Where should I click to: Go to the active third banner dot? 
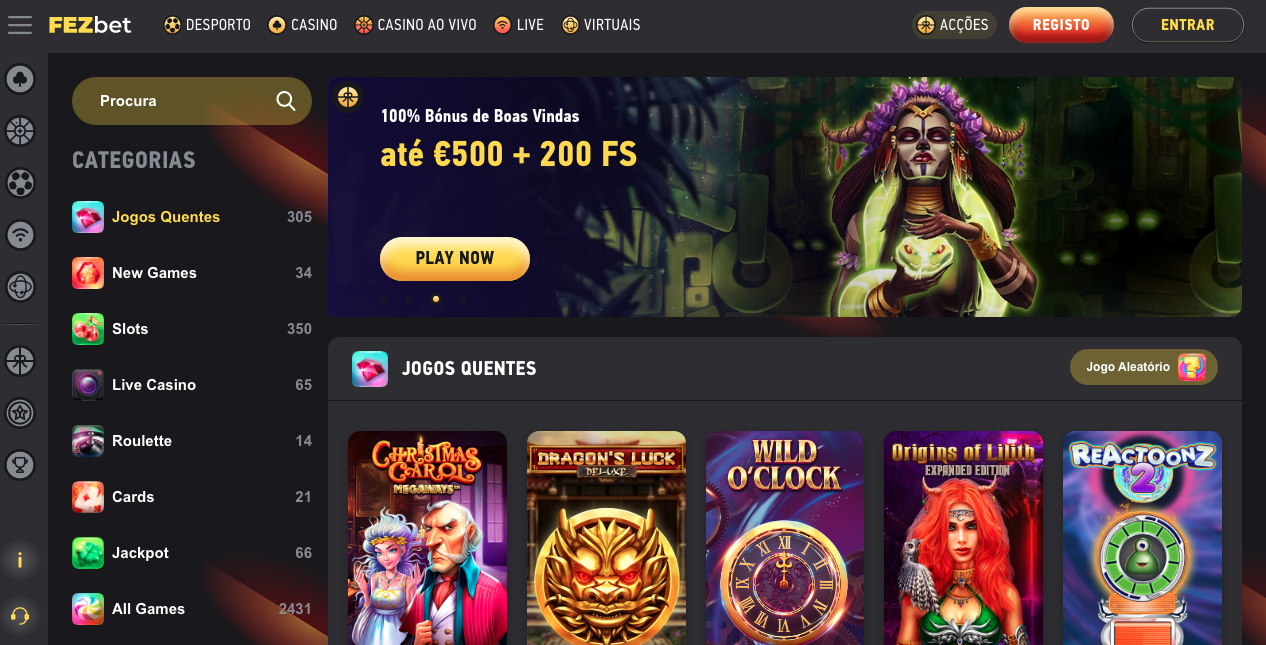[436, 298]
